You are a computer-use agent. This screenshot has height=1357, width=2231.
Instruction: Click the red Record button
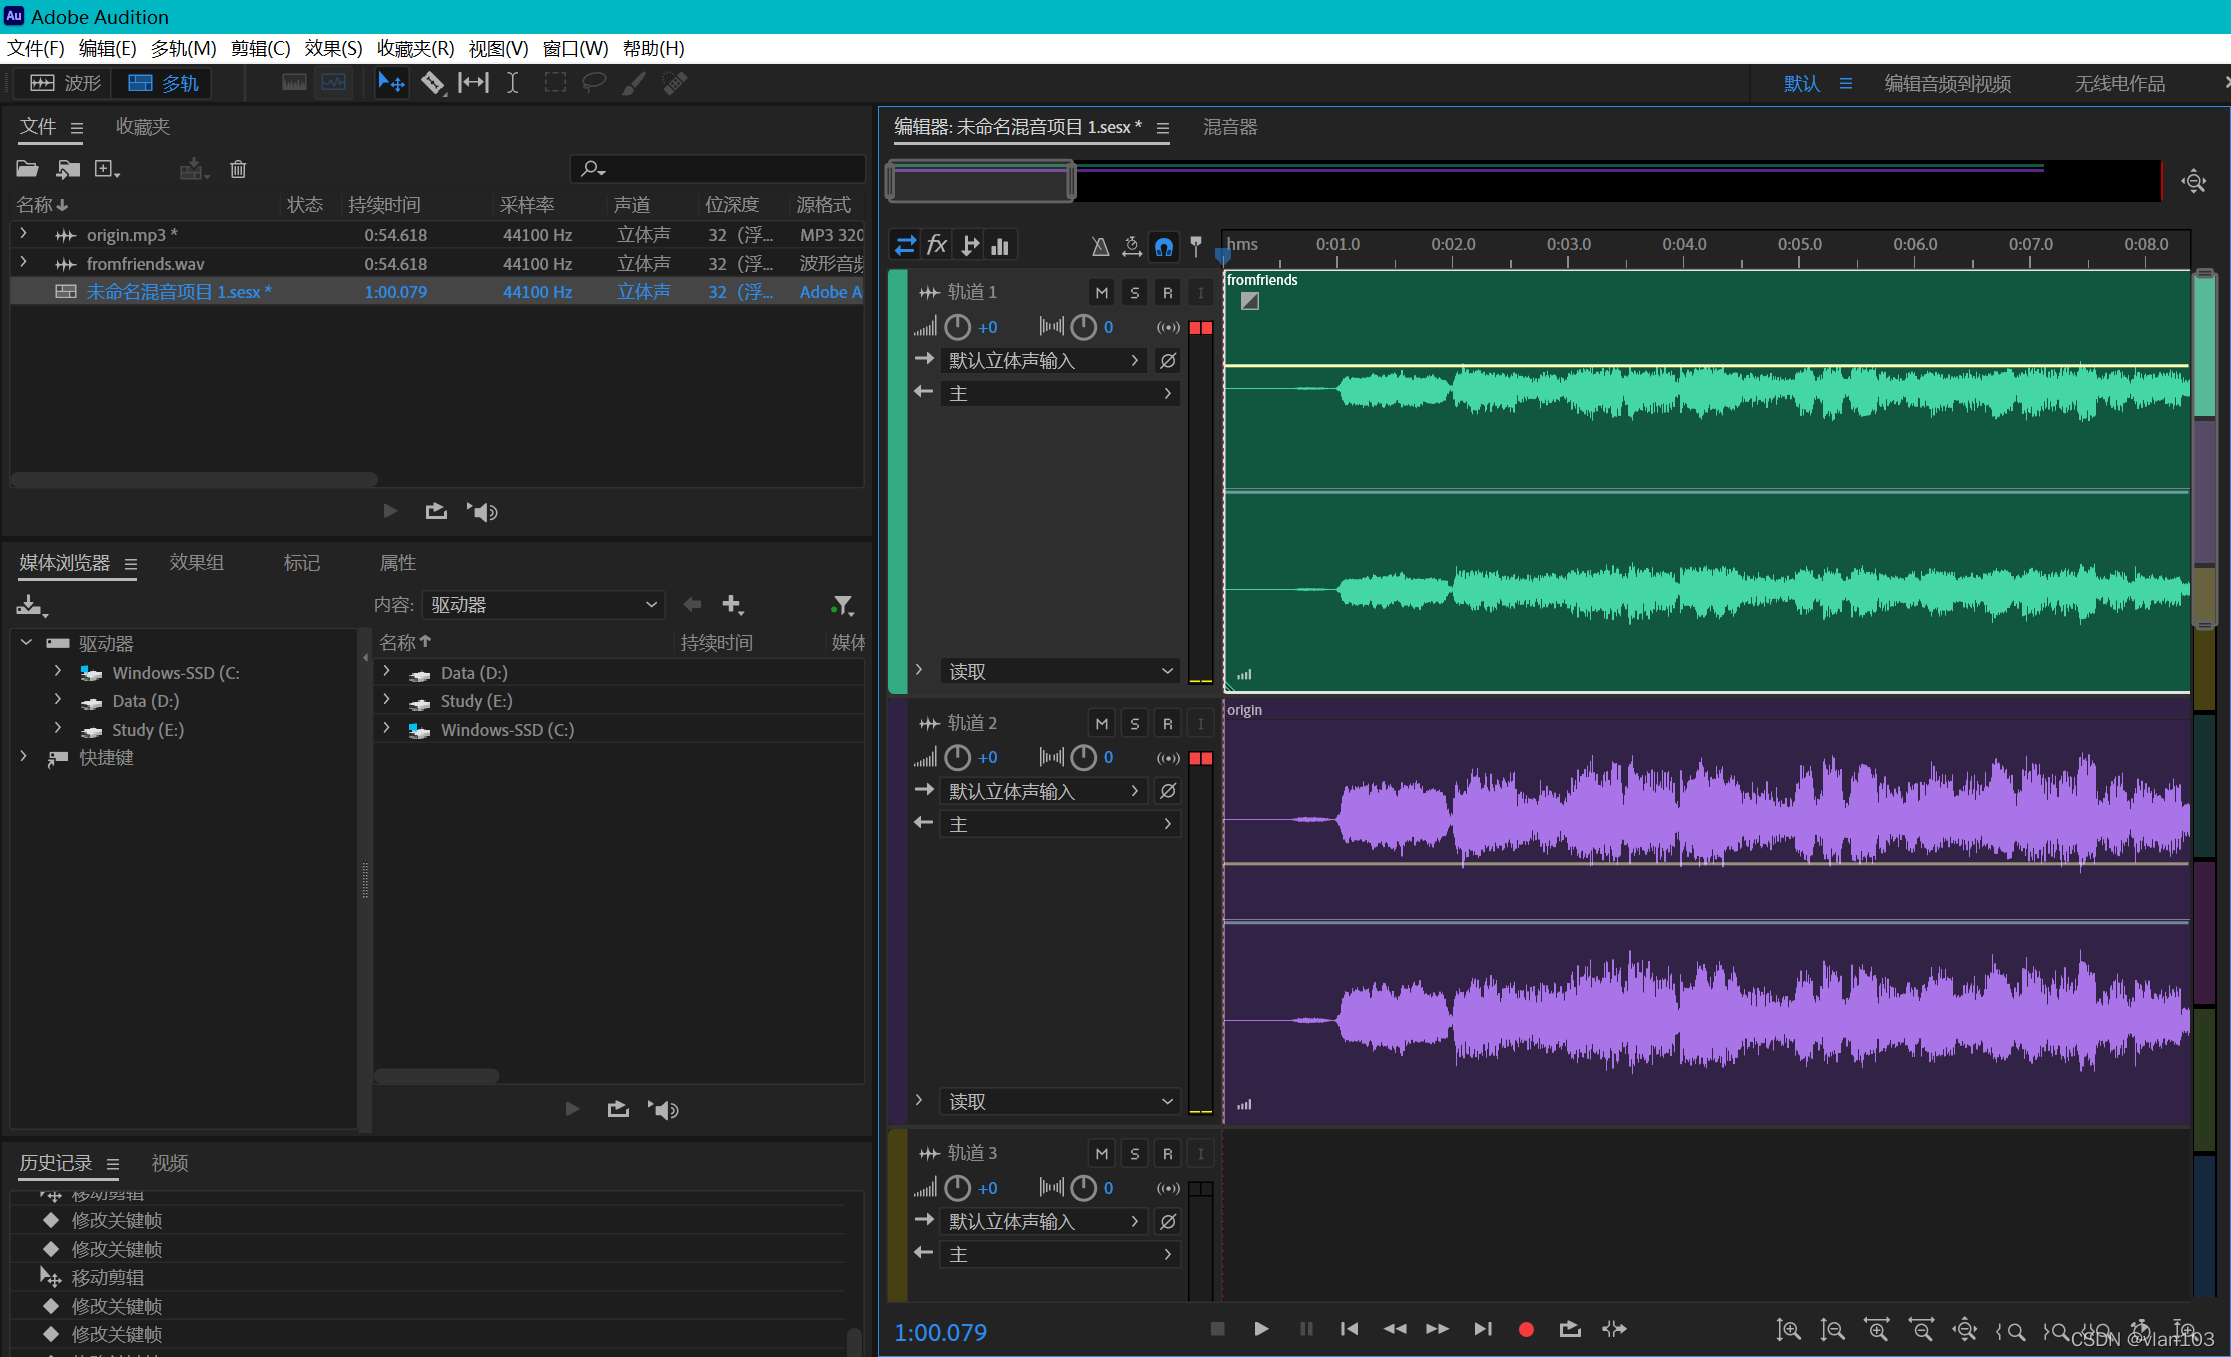click(1526, 1329)
